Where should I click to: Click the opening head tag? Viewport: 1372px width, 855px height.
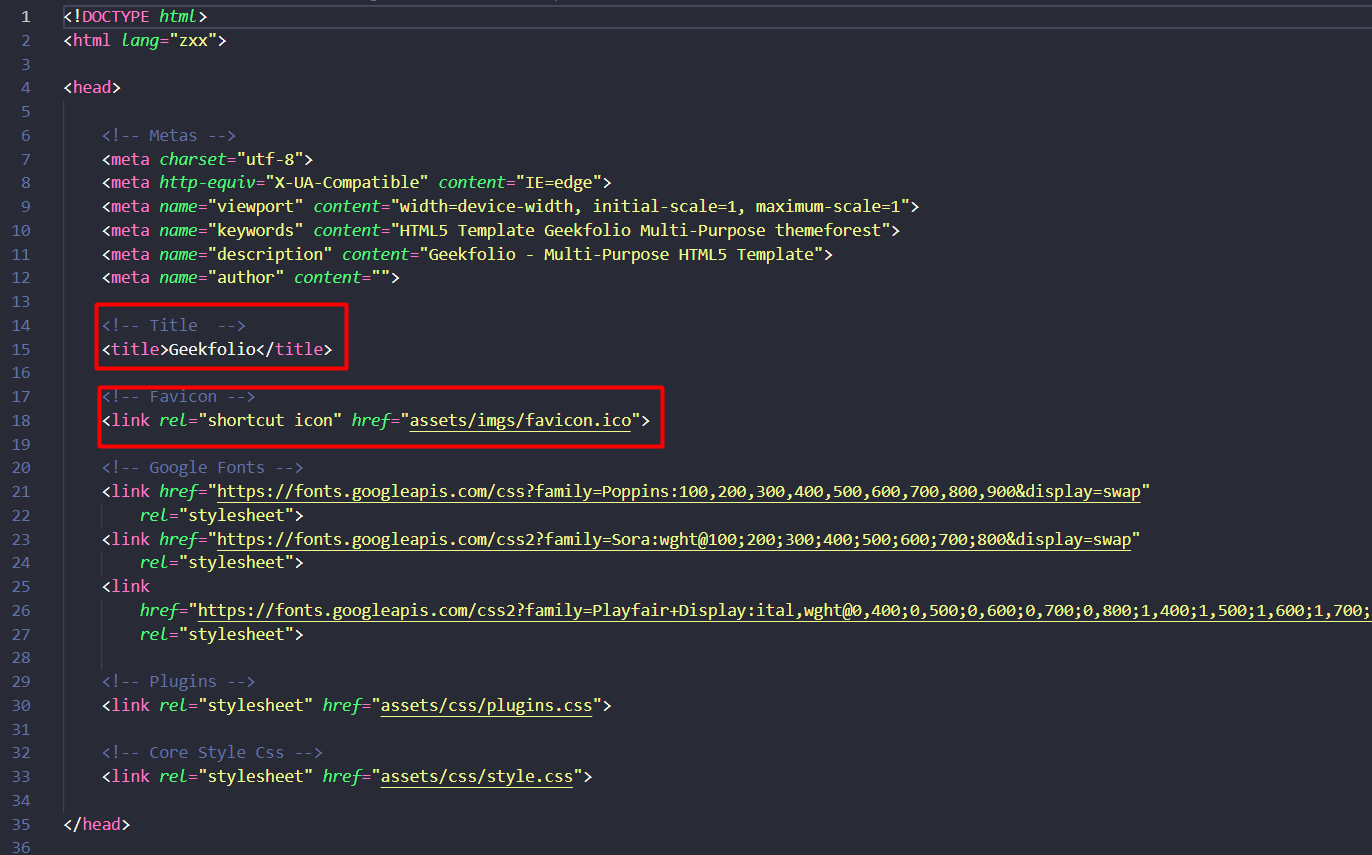[x=91, y=88]
